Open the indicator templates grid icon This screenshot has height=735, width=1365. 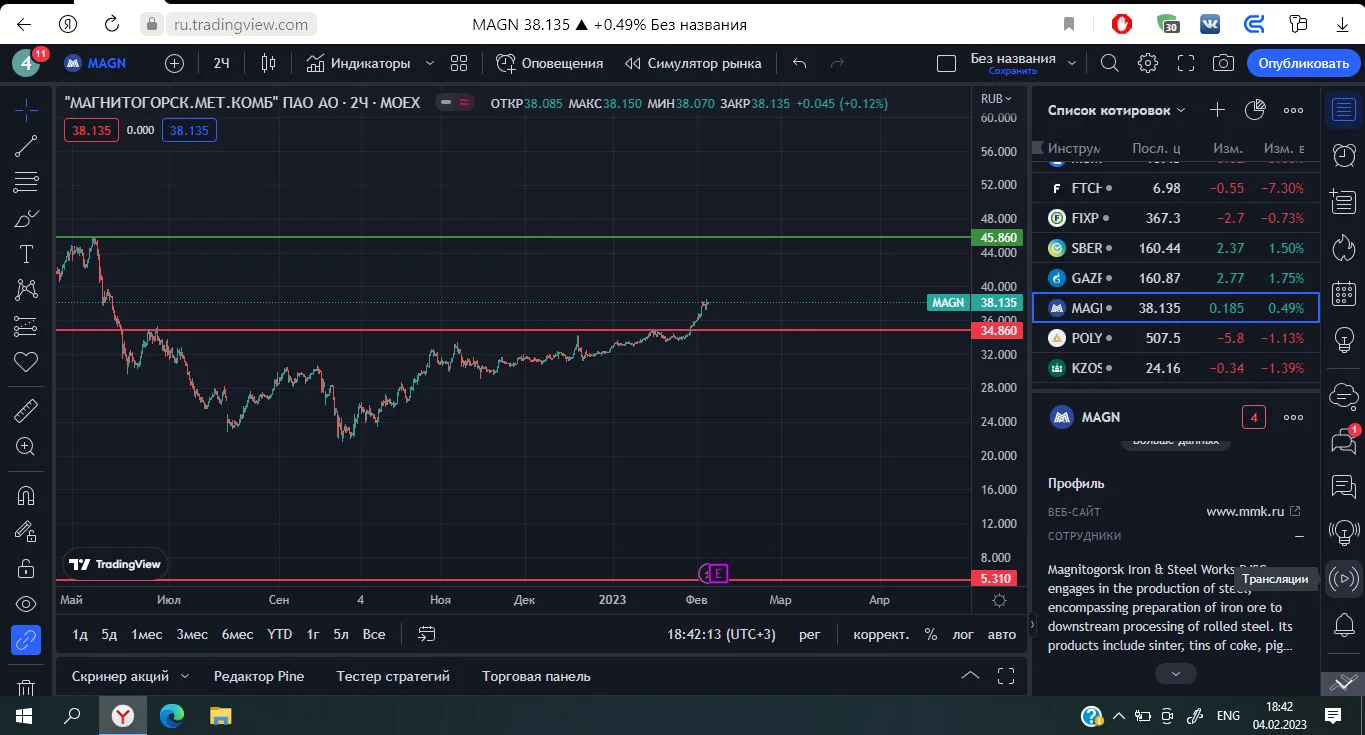(459, 63)
